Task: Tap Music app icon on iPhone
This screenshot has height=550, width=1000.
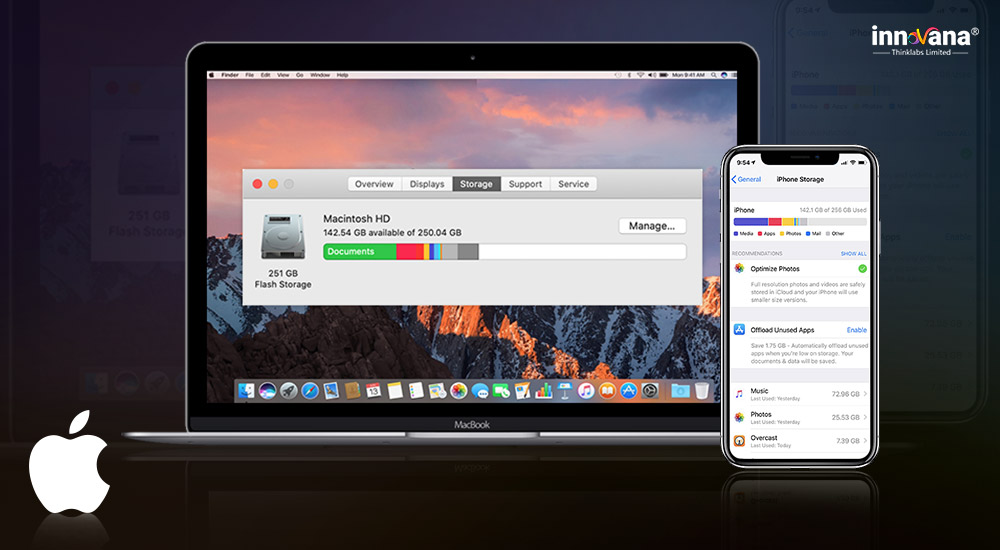Action: [x=739, y=394]
